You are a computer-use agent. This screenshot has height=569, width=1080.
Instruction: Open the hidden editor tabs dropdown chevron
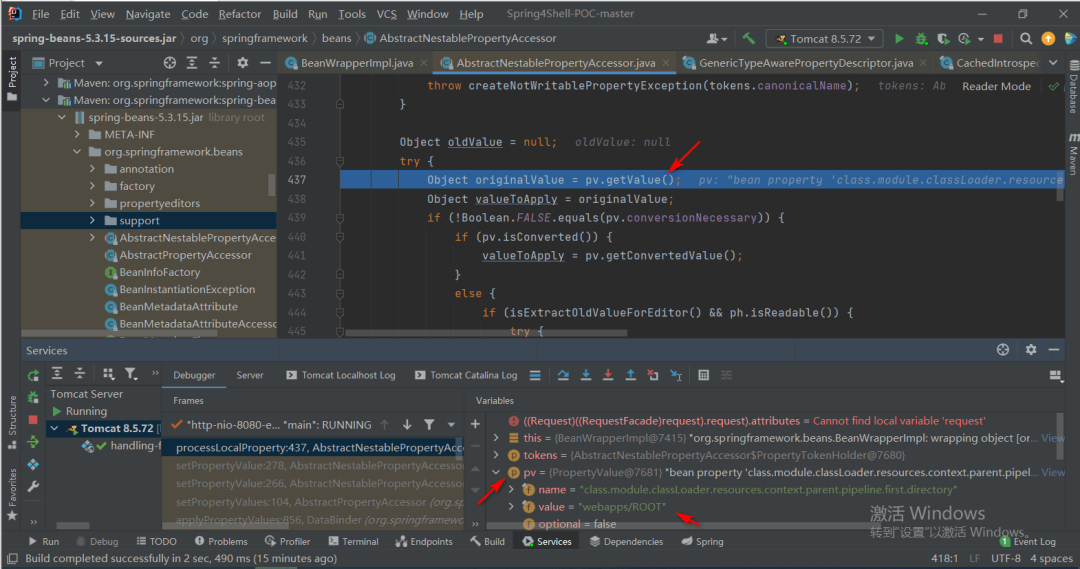[1053, 63]
